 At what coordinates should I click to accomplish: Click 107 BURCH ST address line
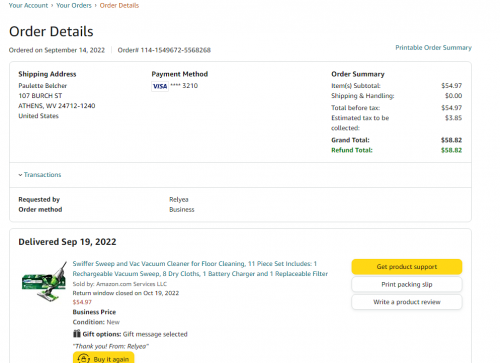(40, 96)
